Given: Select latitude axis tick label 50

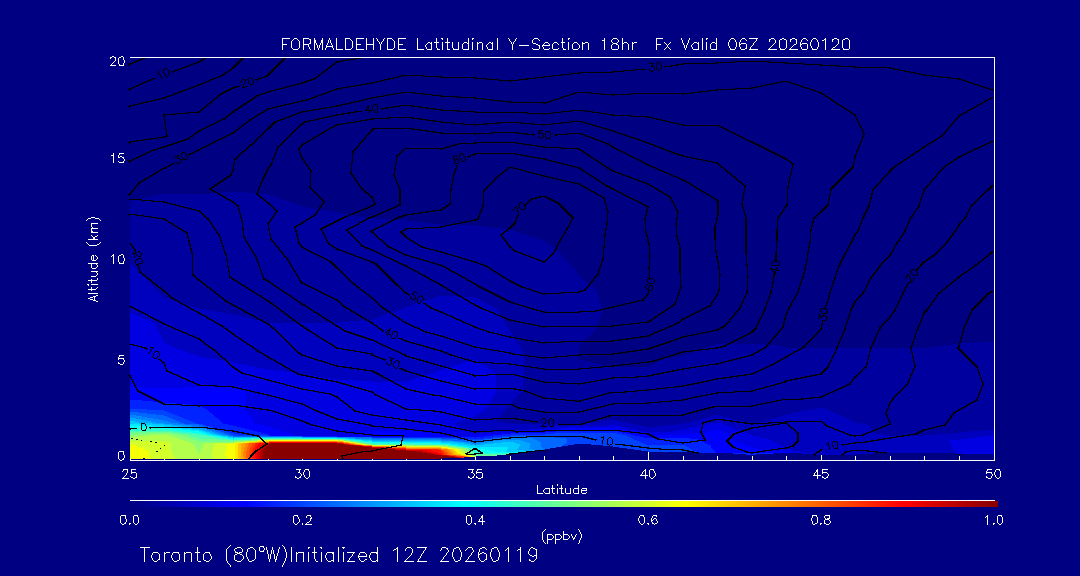Looking at the screenshot, I should (993, 474).
